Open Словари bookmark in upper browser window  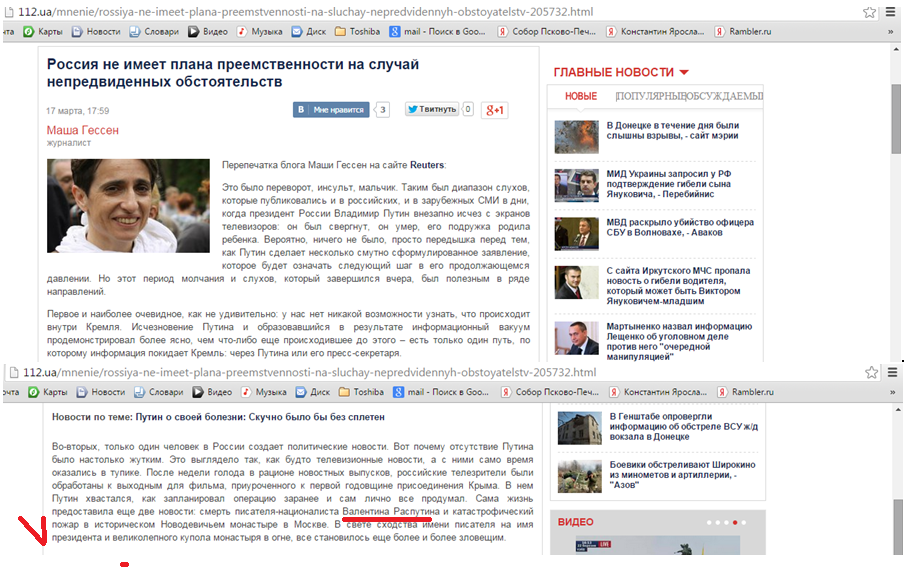click(154, 32)
